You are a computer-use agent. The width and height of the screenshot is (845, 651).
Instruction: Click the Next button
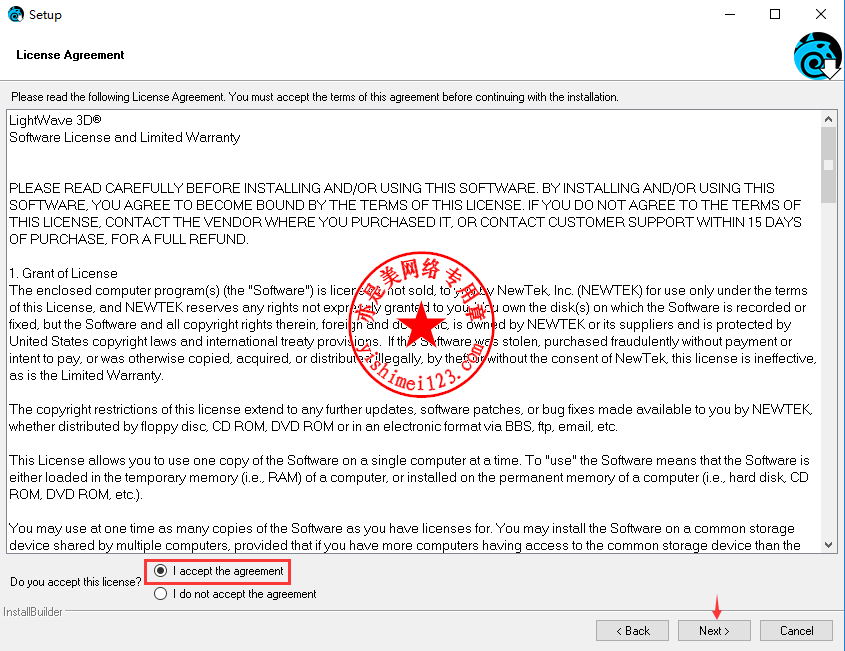pyautogui.click(x=714, y=631)
